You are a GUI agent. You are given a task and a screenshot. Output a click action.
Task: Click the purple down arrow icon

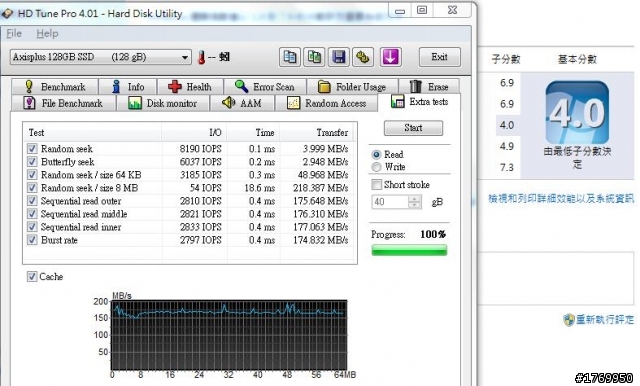click(x=391, y=57)
